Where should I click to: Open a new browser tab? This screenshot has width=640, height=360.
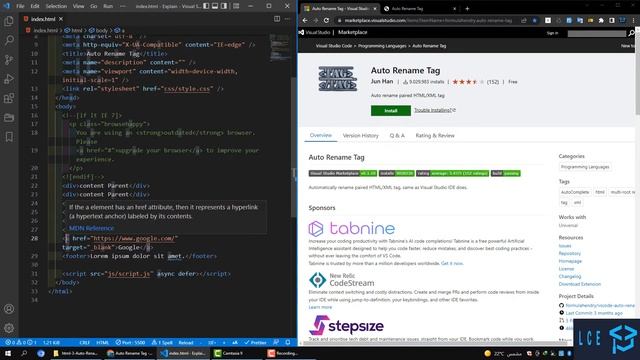(x=467, y=9)
